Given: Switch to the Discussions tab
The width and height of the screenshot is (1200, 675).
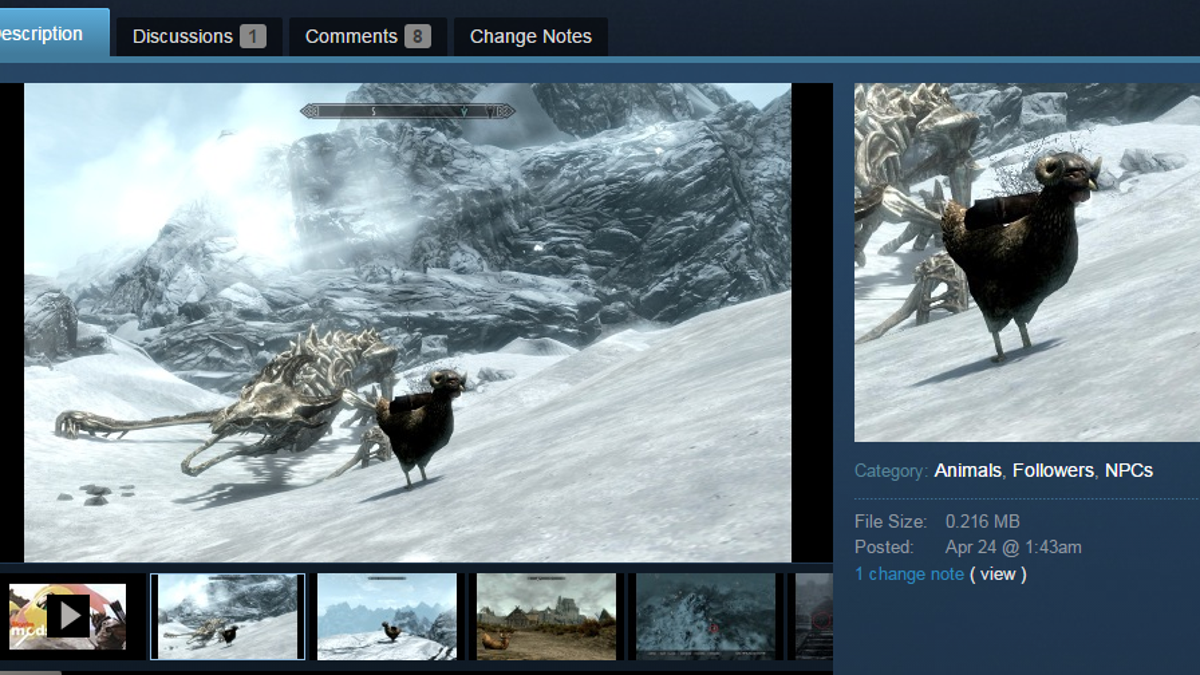Looking at the screenshot, I should [x=199, y=37].
